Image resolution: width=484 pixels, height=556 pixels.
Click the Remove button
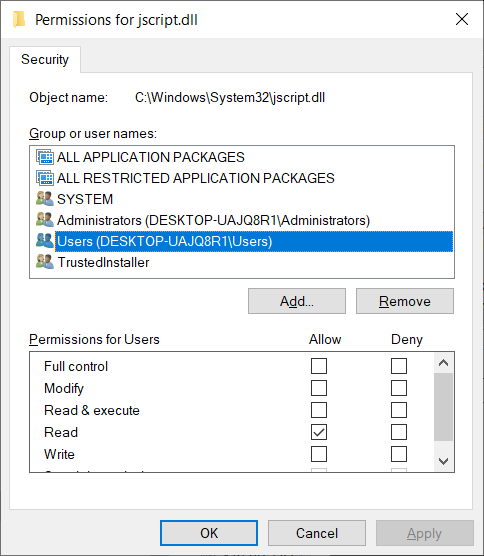405,301
